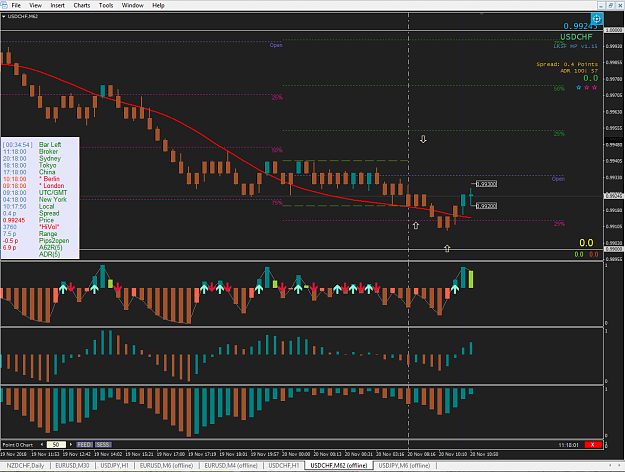This screenshot has width=625, height=472.
Task: Click the upper price label box on chart
Action: (486, 184)
